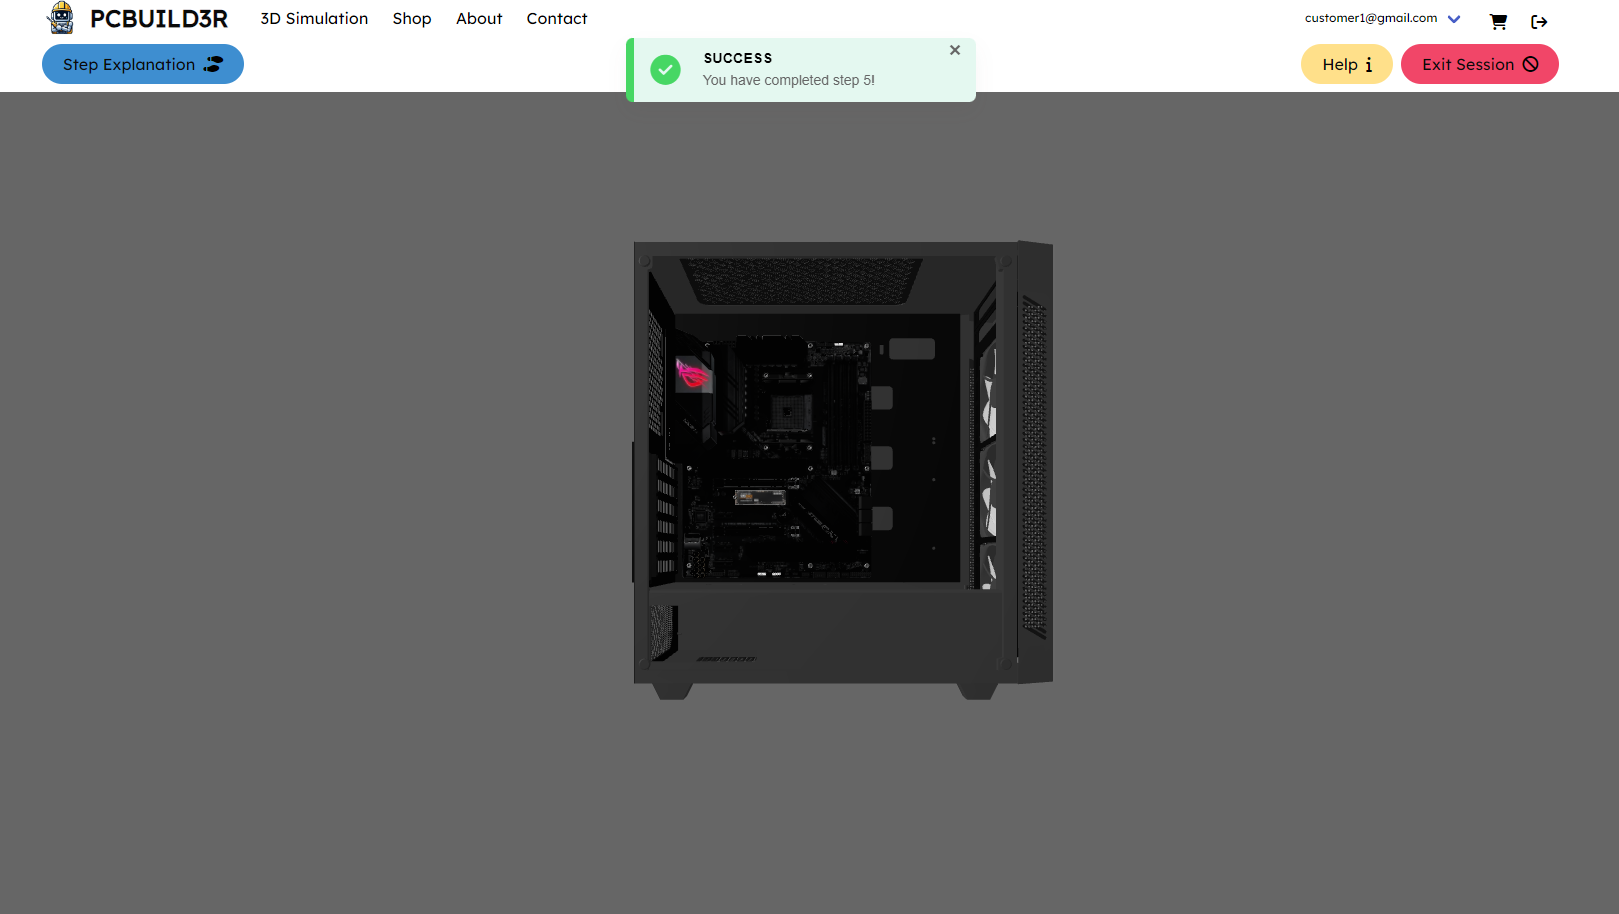Open the 3D Simulation menu item
Screen dimensions: 1619x914
point(314,19)
